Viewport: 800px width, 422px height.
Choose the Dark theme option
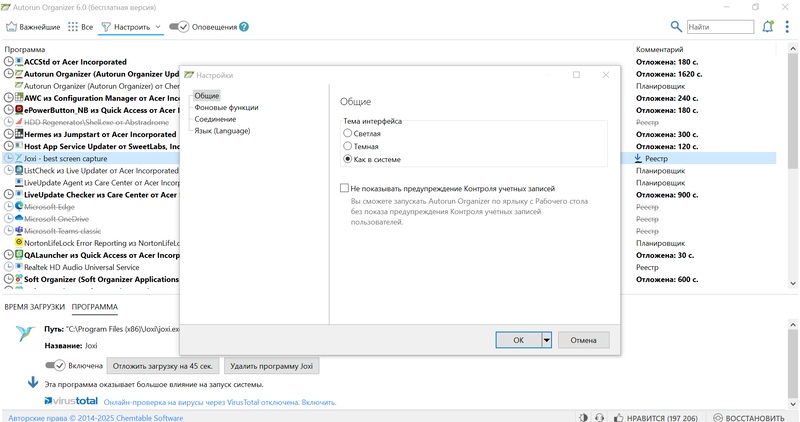(x=348, y=146)
